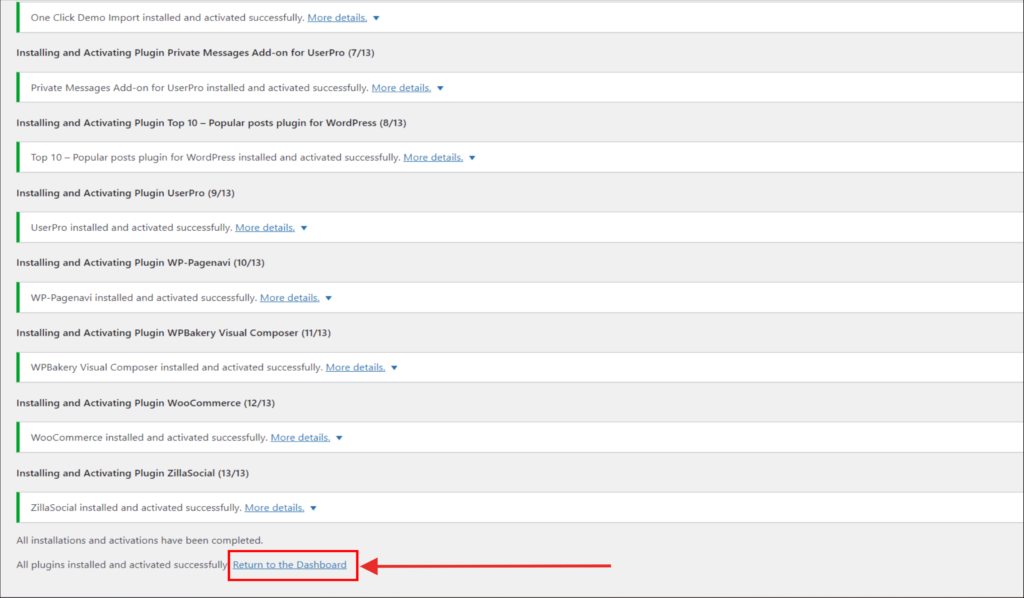Open More details for Top 10 plugin
This screenshot has width=1024, height=598.
(x=433, y=158)
